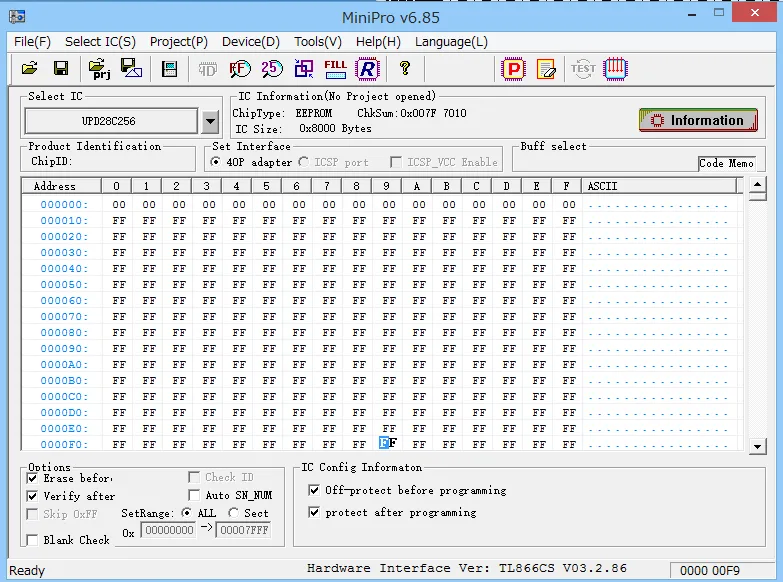
Task: Click address row label 0000E0:
Action: click(64, 428)
